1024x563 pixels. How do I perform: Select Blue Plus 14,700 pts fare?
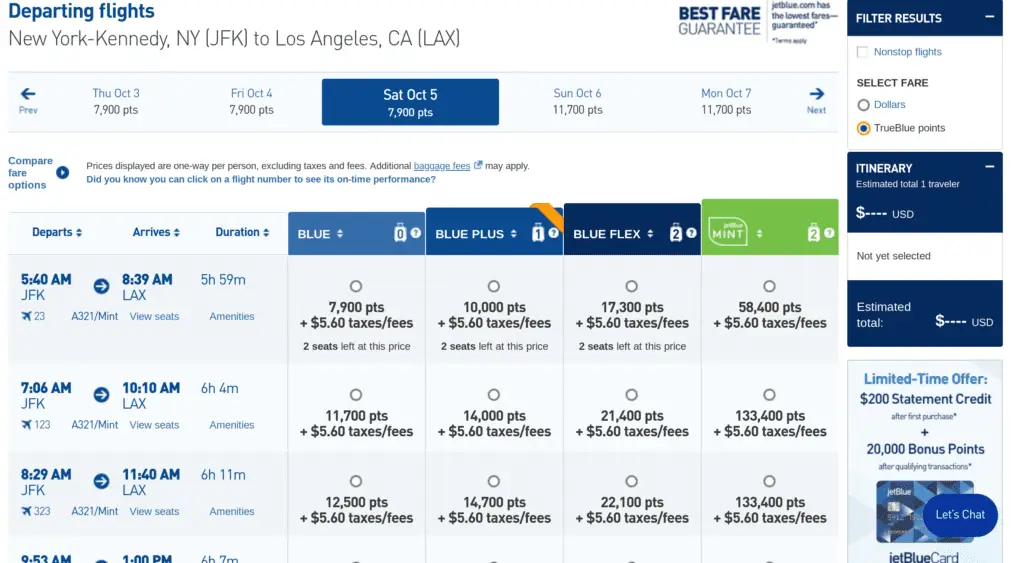tap(494, 481)
